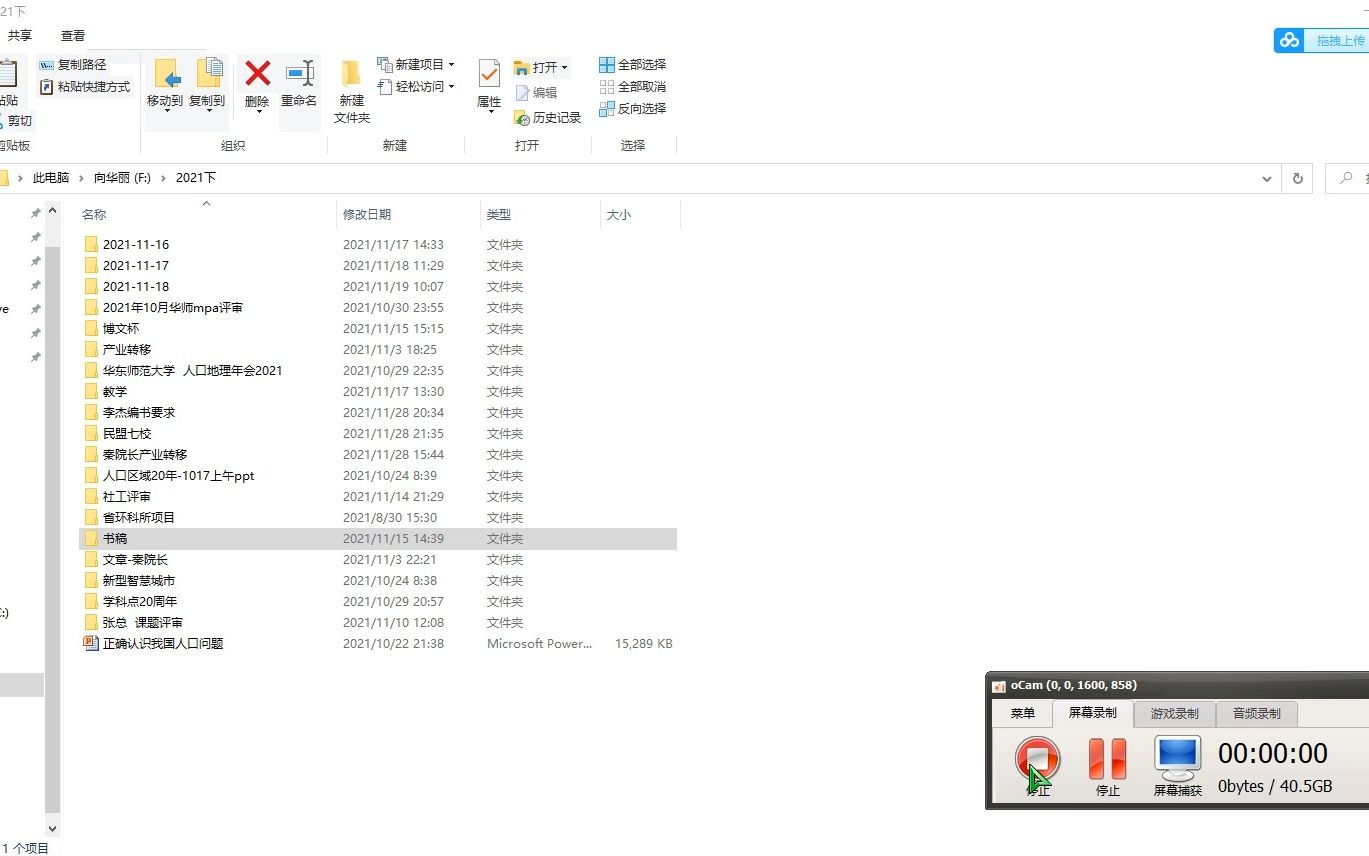This screenshot has height=856, width=1369.
Task: Click the Move to (移动到) icon
Action: pyautogui.click(x=166, y=73)
